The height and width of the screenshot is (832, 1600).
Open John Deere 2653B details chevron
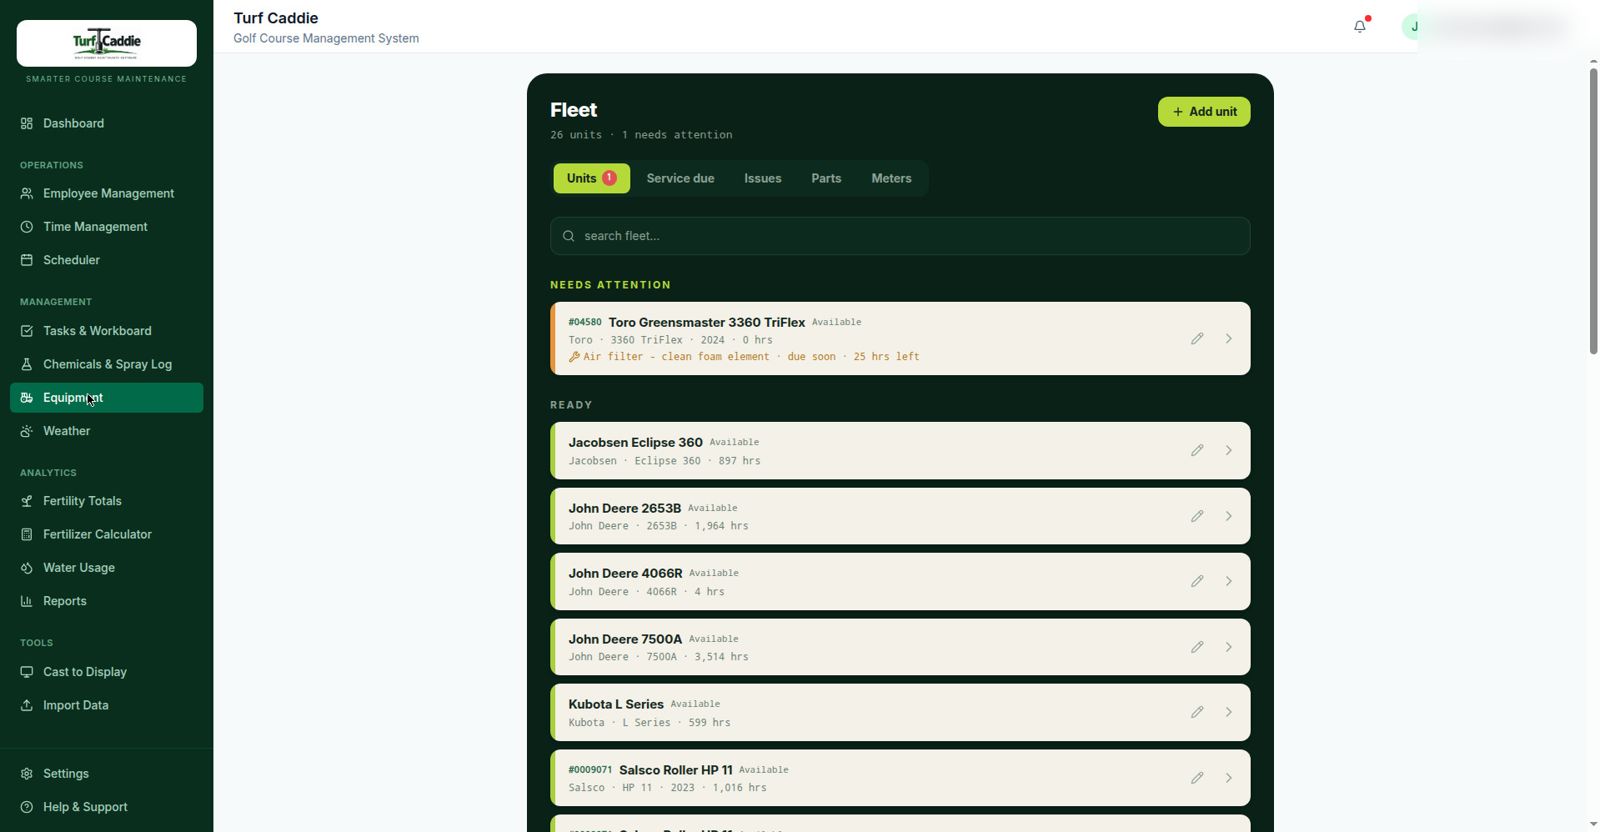click(1229, 516)
